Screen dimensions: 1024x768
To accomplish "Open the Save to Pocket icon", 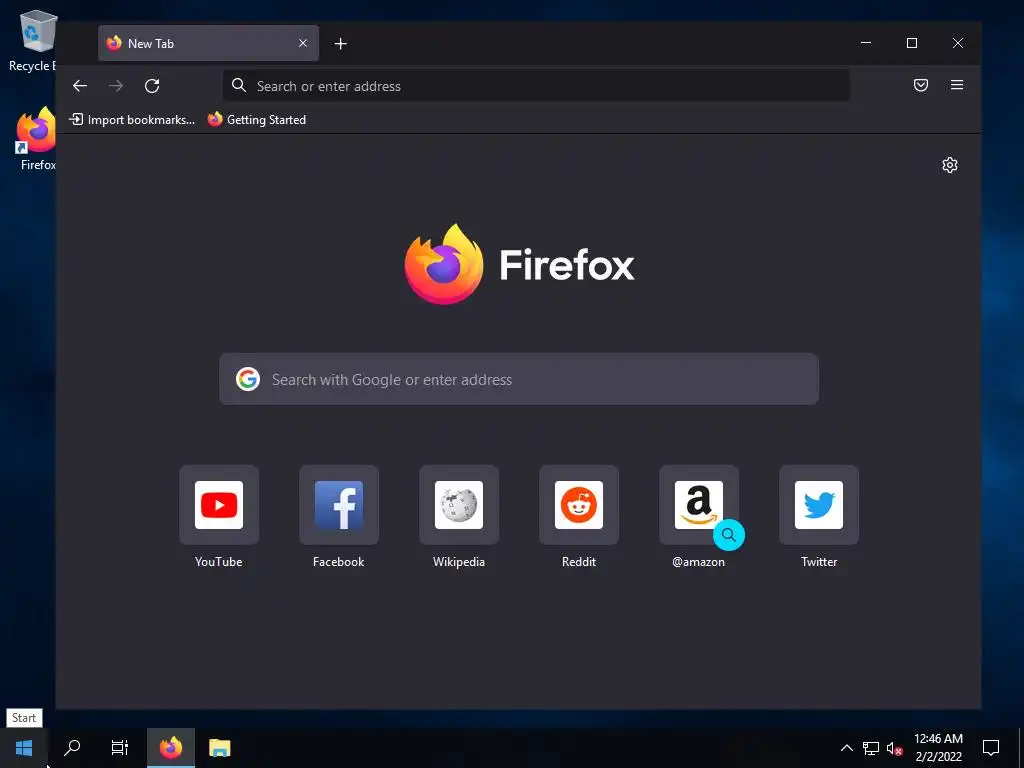I will 921,85.
